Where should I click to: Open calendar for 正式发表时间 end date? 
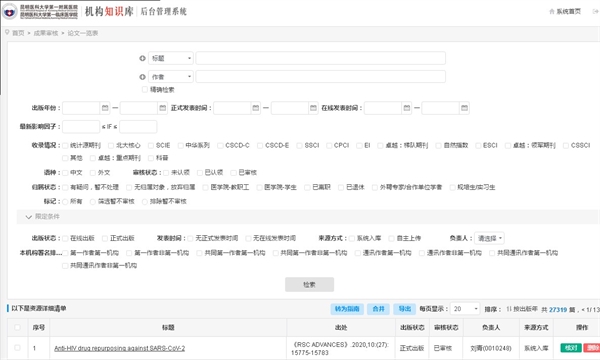coord(313,108)
